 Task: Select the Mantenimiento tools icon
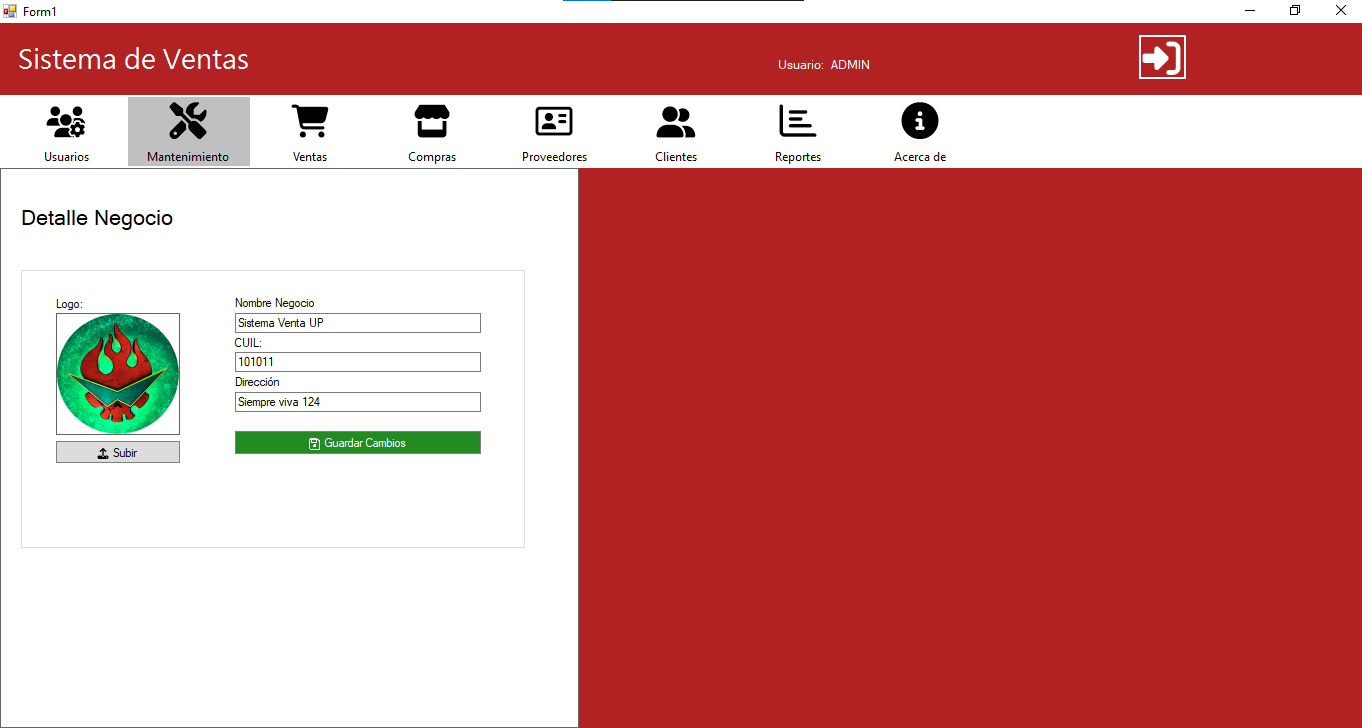point(188,122)
